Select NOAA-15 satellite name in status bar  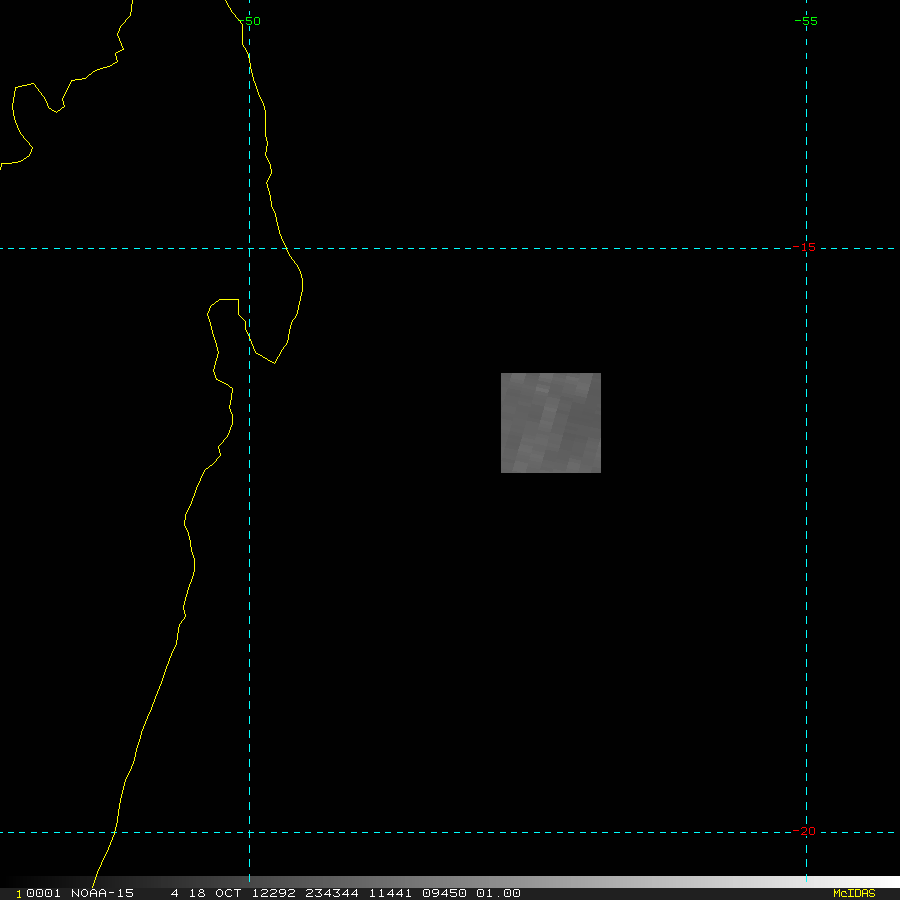click(x=102, y=893)
